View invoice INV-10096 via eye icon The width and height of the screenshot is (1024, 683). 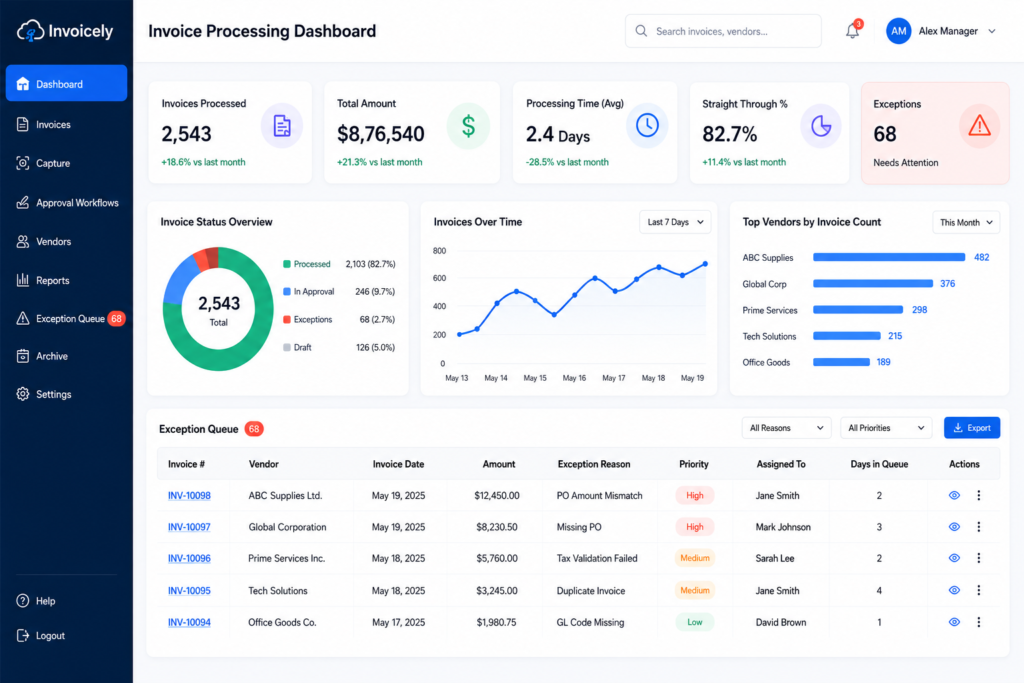[x=954, y=558]
